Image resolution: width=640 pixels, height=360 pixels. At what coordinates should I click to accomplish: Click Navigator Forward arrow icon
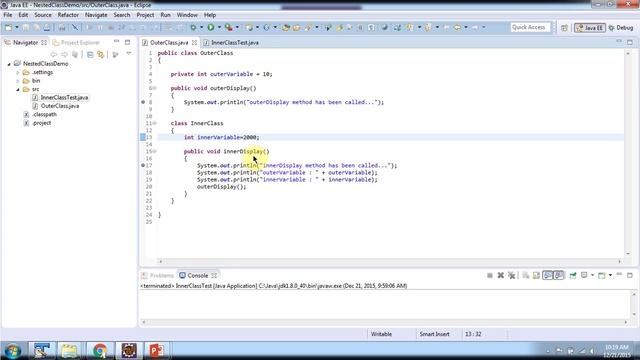[64, 54]
